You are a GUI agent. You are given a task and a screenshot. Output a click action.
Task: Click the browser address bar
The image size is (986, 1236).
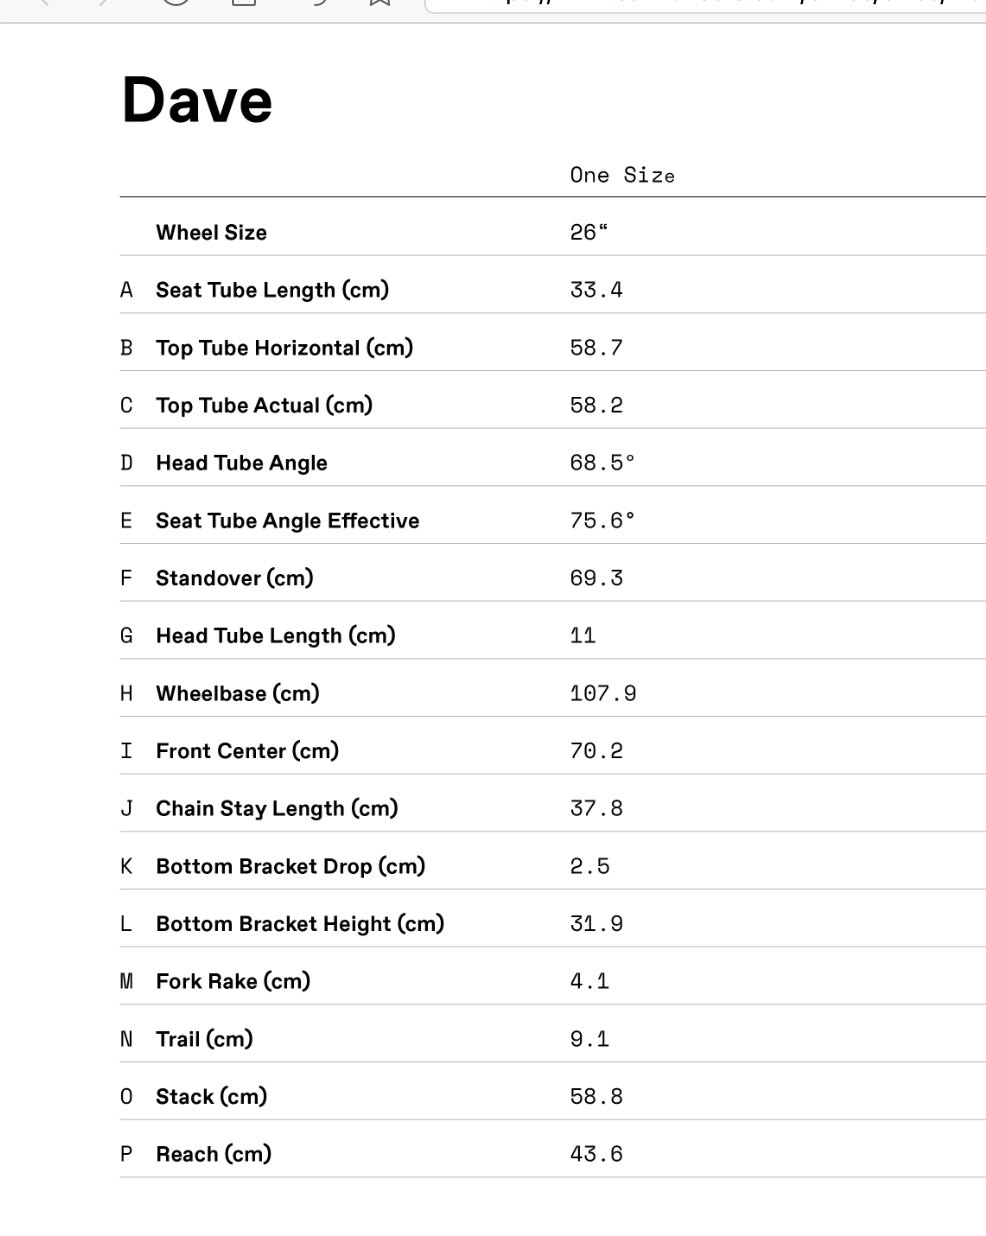click(700, 4)
